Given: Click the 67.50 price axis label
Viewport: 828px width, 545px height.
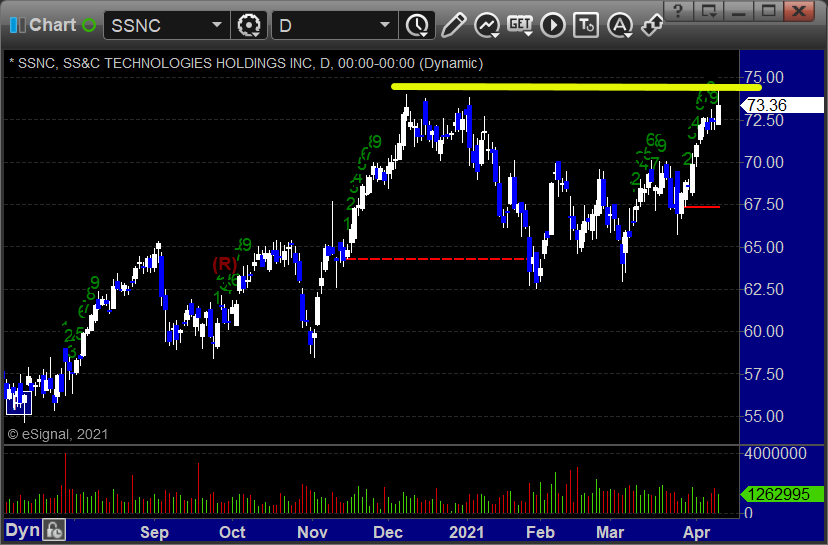Looking at the screenshot, I should [x=764, y=204].
